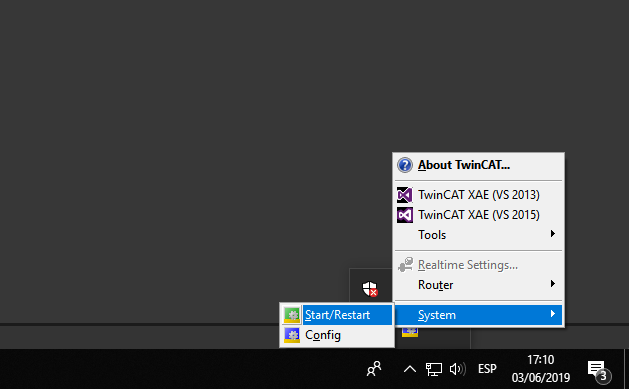Image resolution: width=629 pixels, height=389 pixels.
Task: Click the blue question mark About TwinCAT icon
Action: point(405,165)
